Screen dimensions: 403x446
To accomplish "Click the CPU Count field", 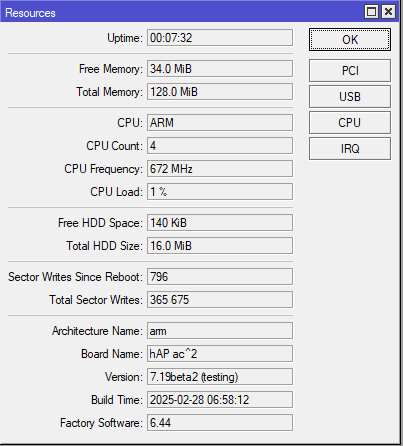I will (220, 146).
